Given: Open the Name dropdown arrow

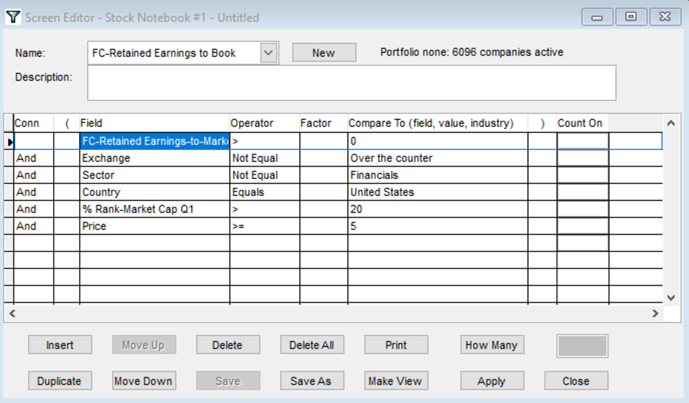Looking at the screenshot, I should (268, 53).
